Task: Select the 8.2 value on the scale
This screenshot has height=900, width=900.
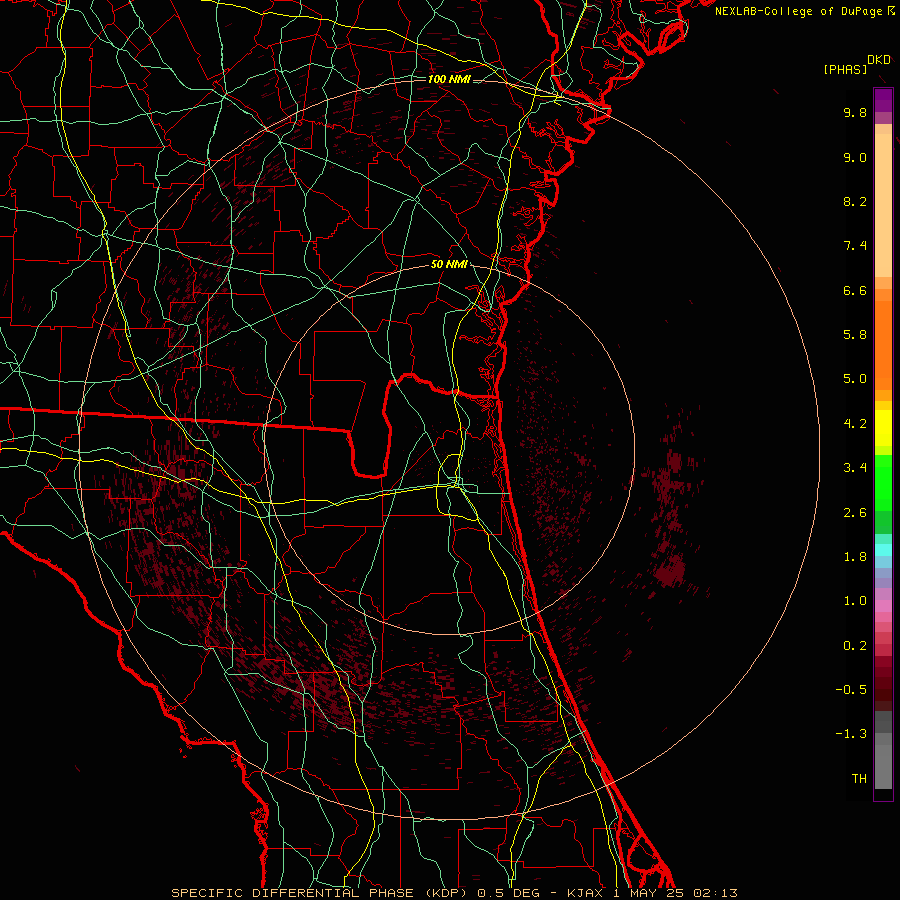Action: tap(855, 201)
